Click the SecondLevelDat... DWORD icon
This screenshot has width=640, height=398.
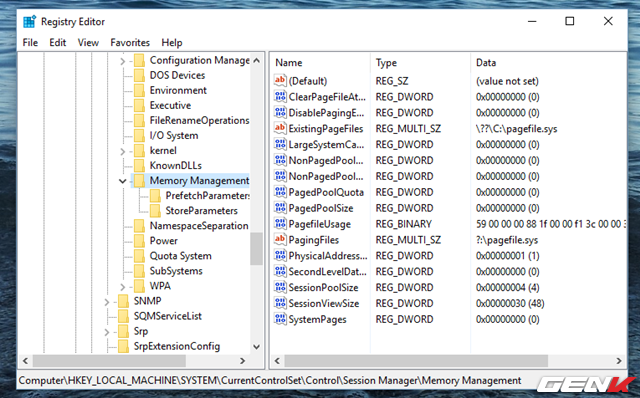280,271
